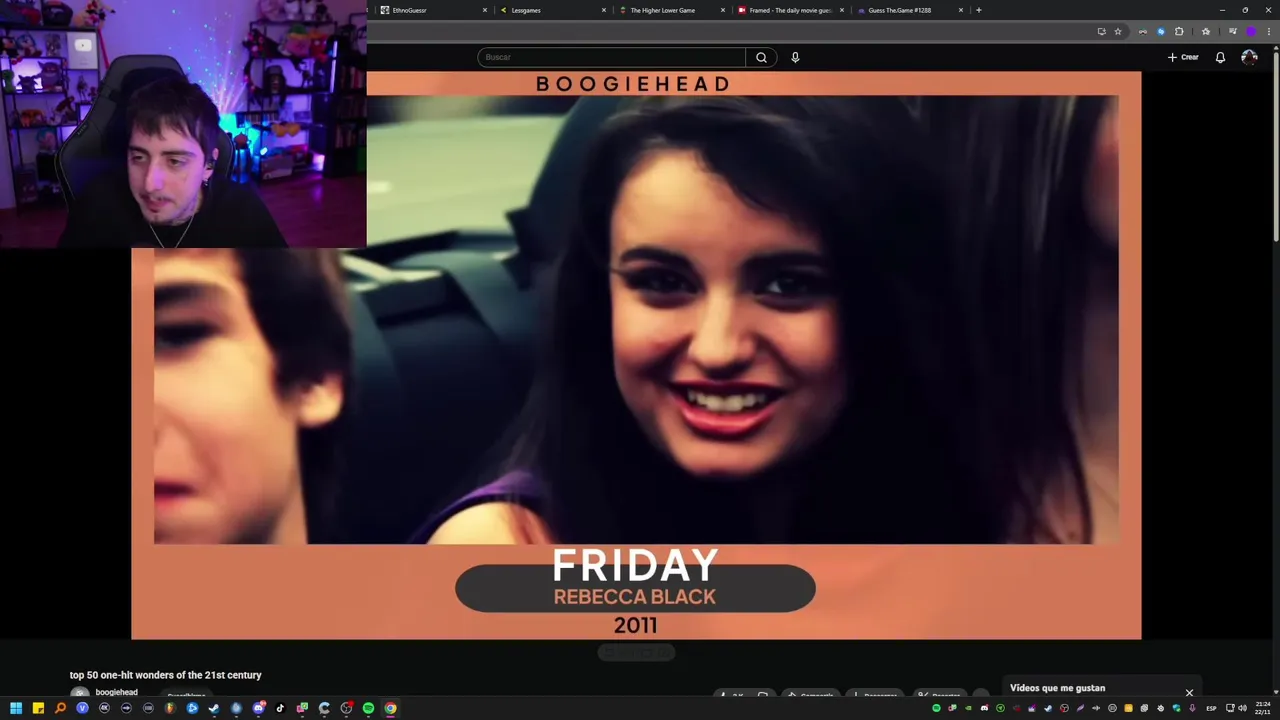Click the Chrome icon in the taskbar
1280x720 pixels.
click(390, 708)
